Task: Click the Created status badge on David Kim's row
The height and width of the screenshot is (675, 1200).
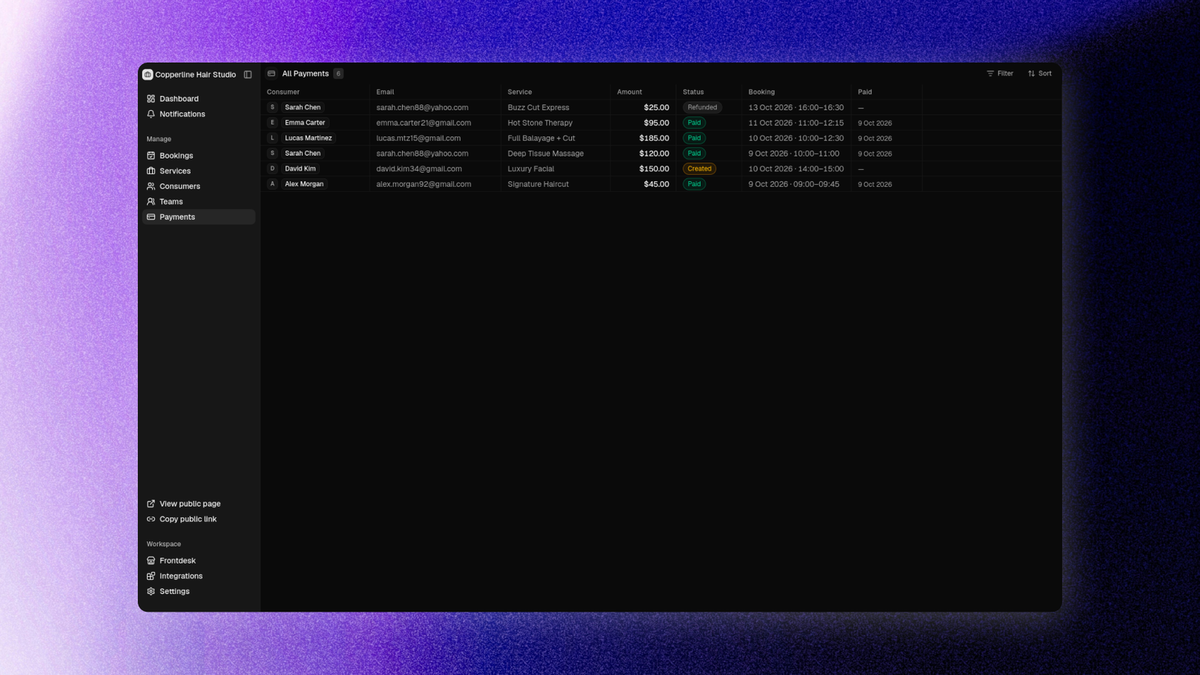Action: 700,169
